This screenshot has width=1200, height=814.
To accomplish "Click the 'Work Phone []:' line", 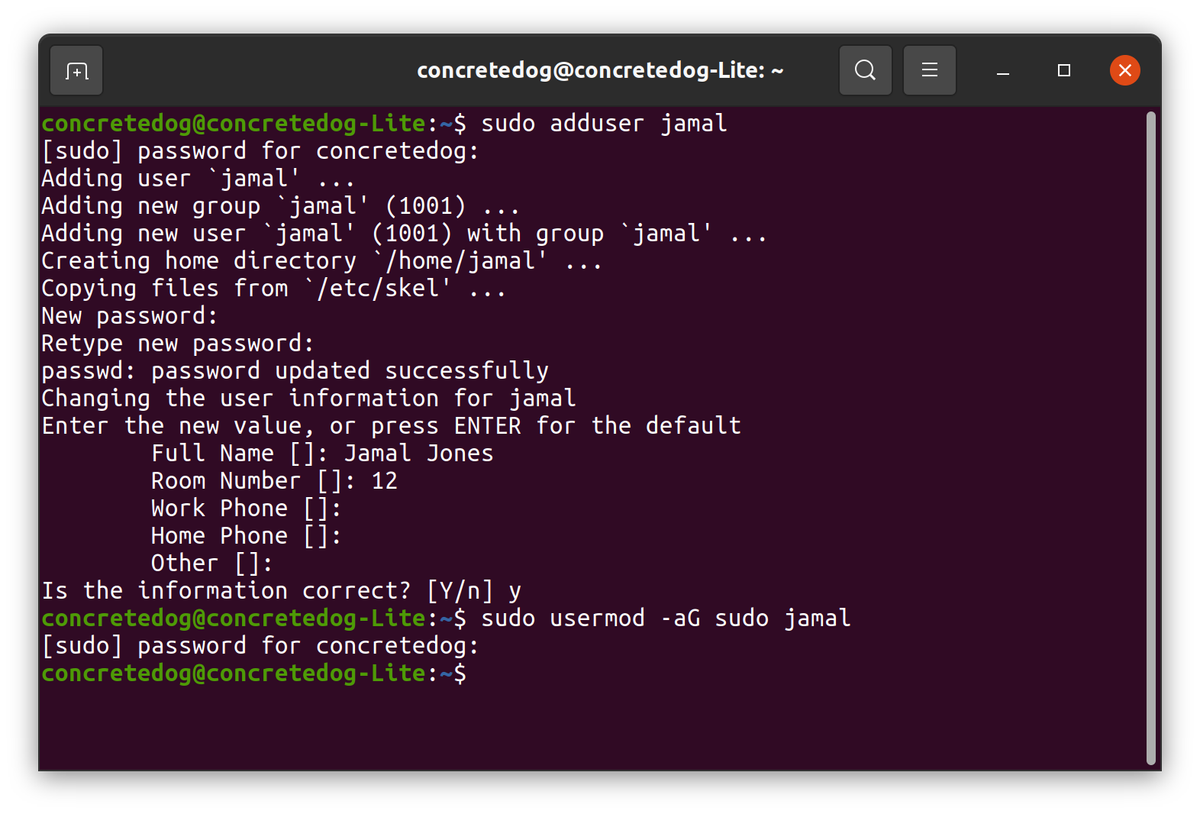I will 246,508.
